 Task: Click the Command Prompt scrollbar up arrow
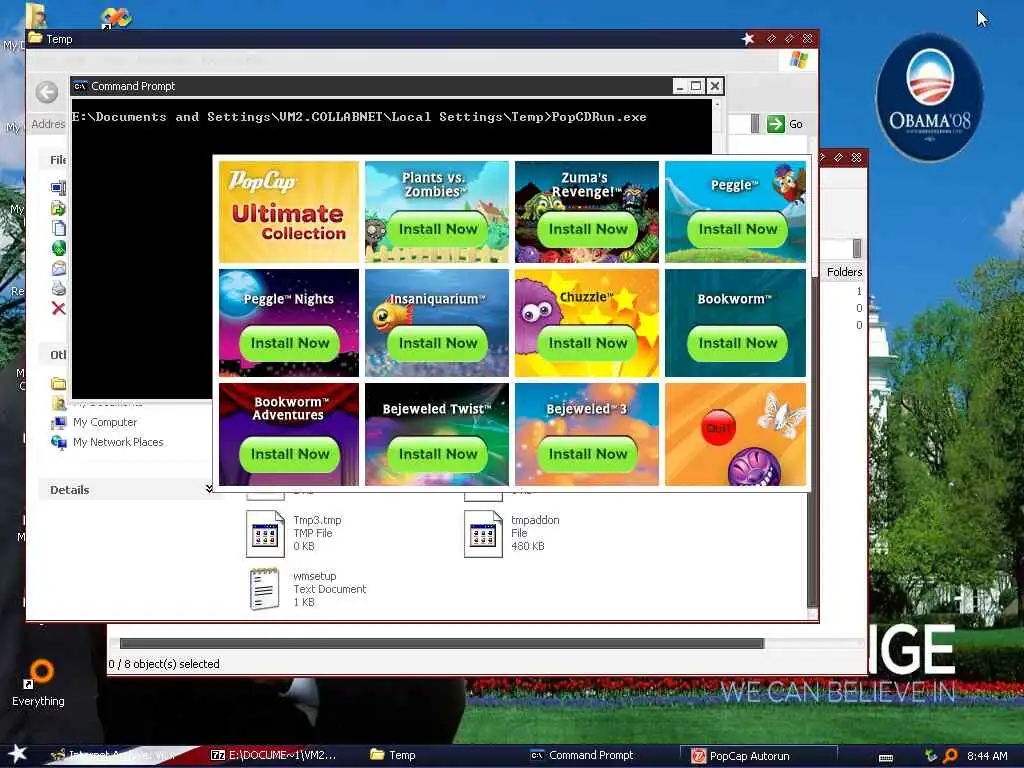pyautogui.click(x=717, y=104)
